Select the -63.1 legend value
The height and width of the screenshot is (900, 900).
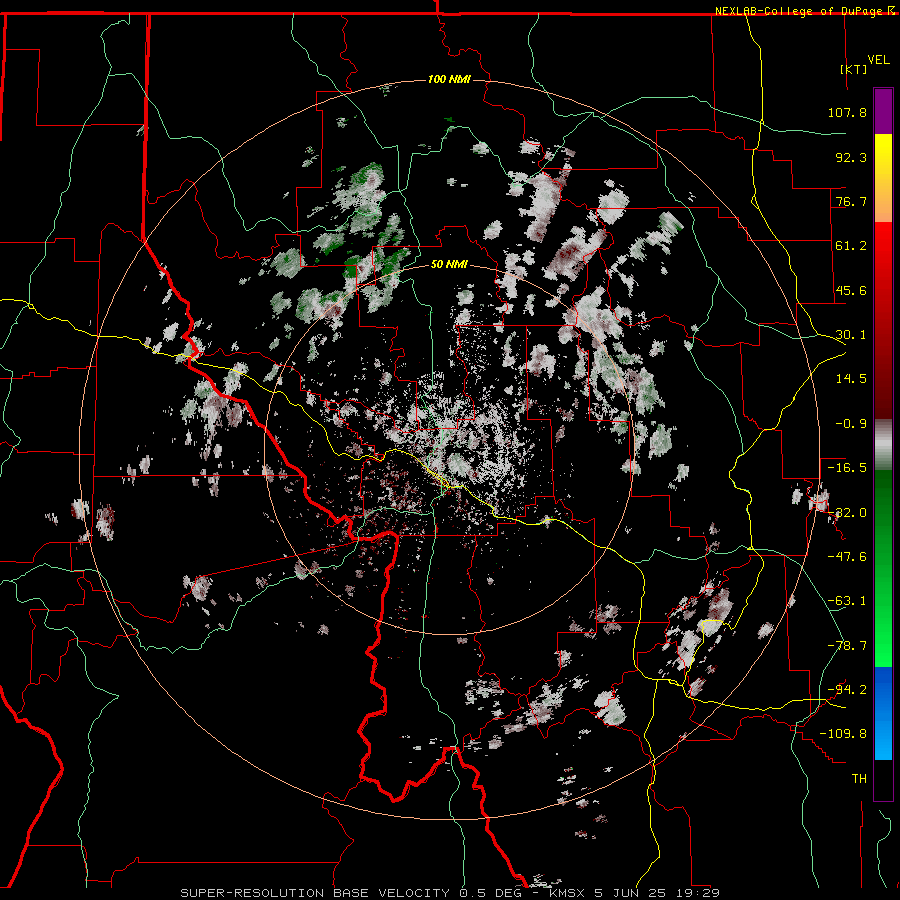coord(847,601)
